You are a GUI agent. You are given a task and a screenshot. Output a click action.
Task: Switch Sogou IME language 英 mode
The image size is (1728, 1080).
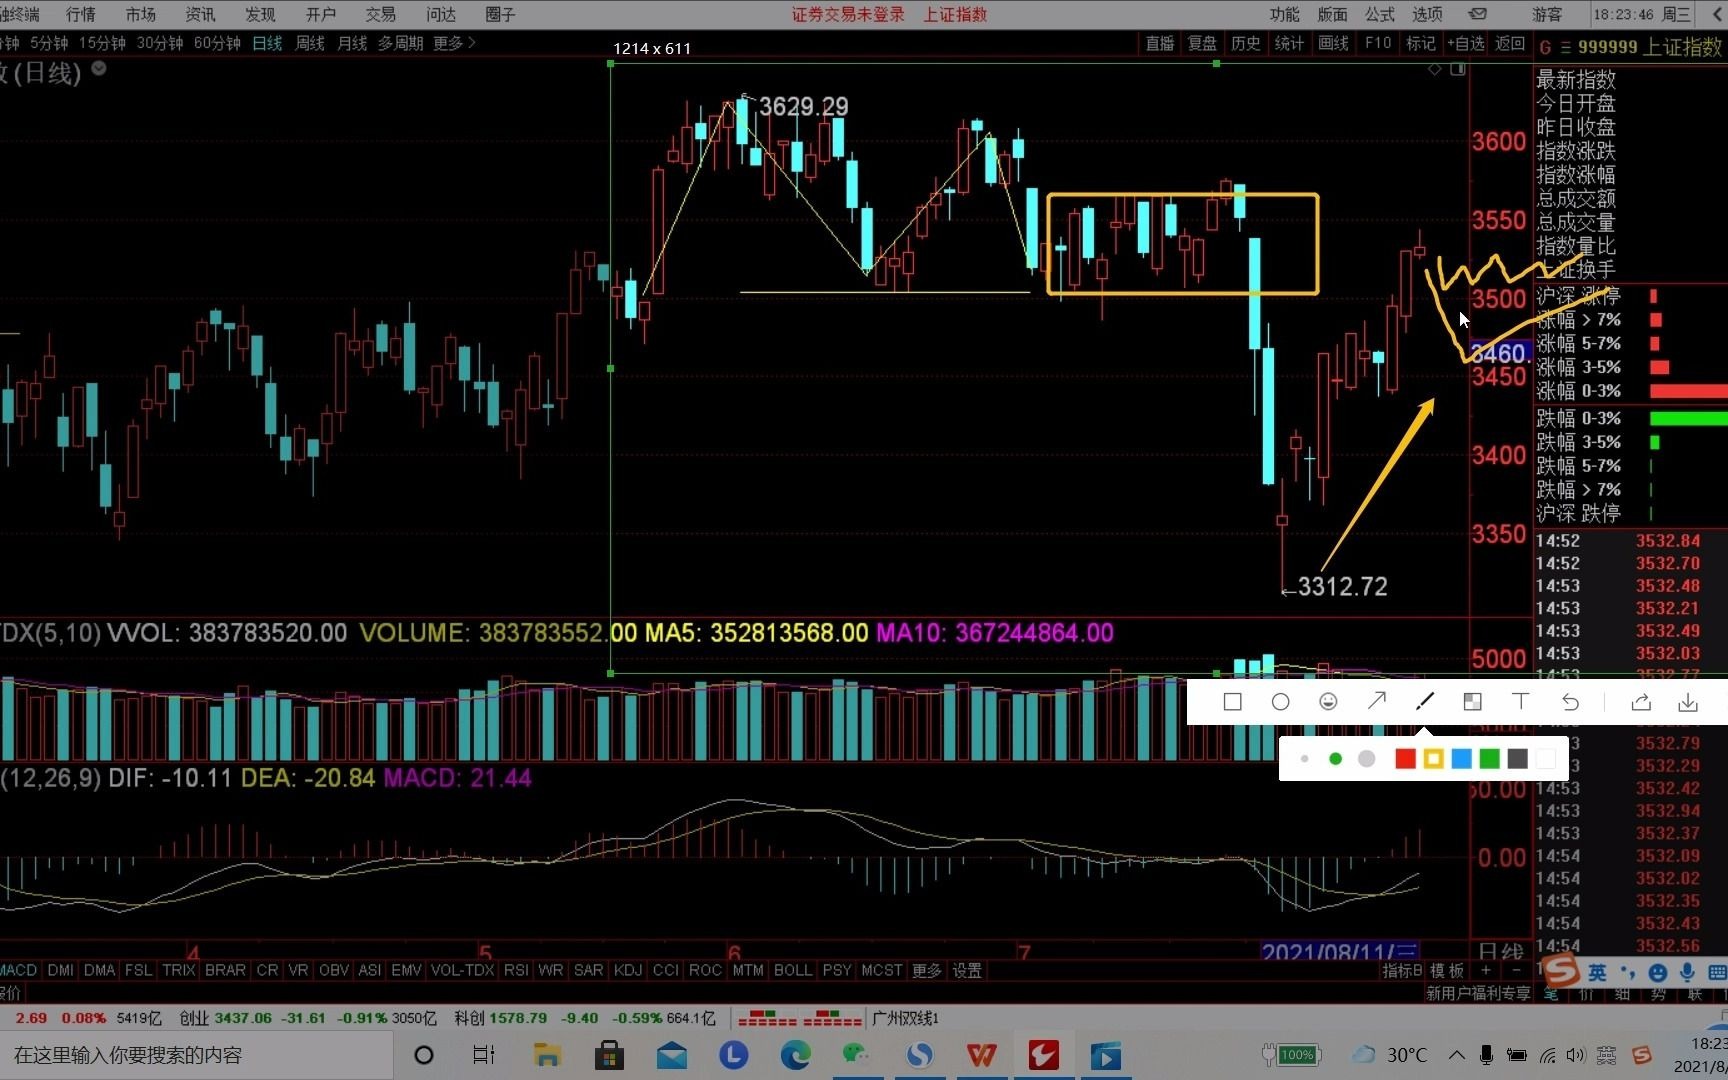coord(1597,972)
